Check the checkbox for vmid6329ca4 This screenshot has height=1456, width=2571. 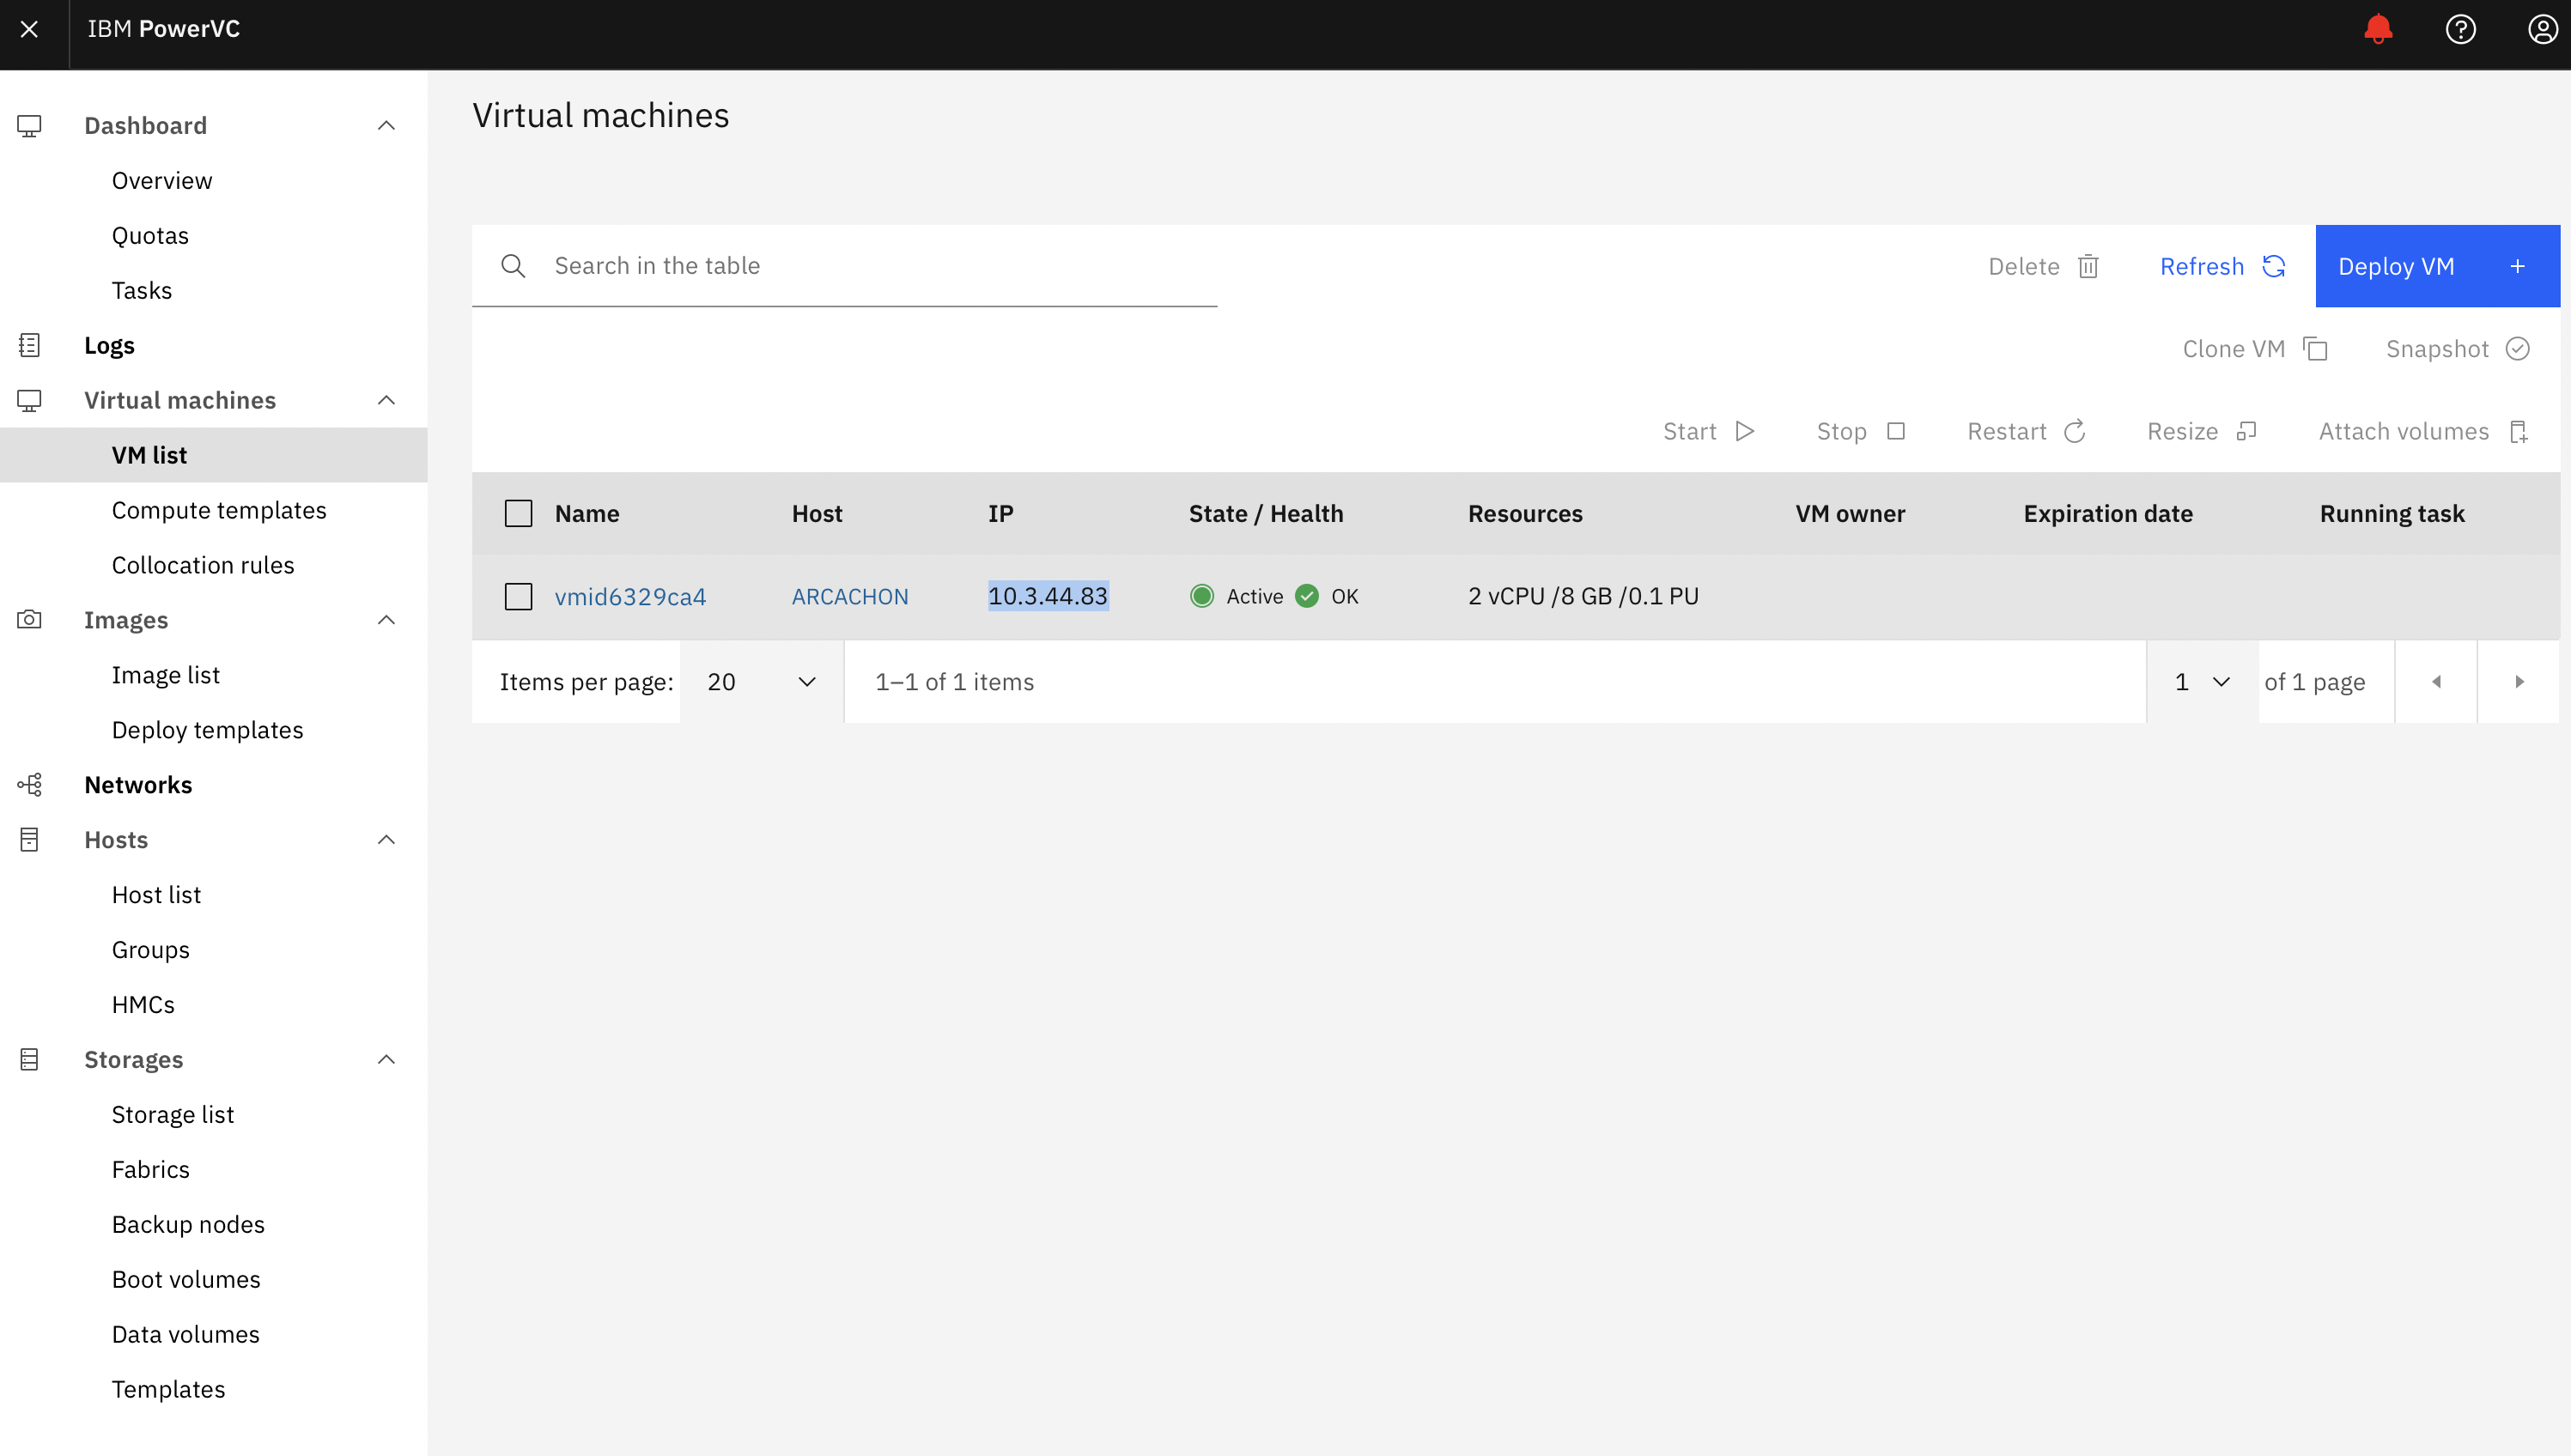[x=518, y=596]
